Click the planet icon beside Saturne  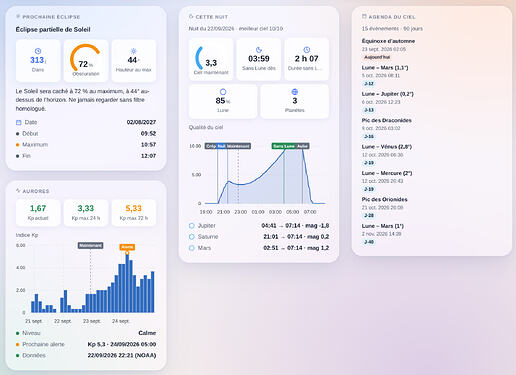192,237
